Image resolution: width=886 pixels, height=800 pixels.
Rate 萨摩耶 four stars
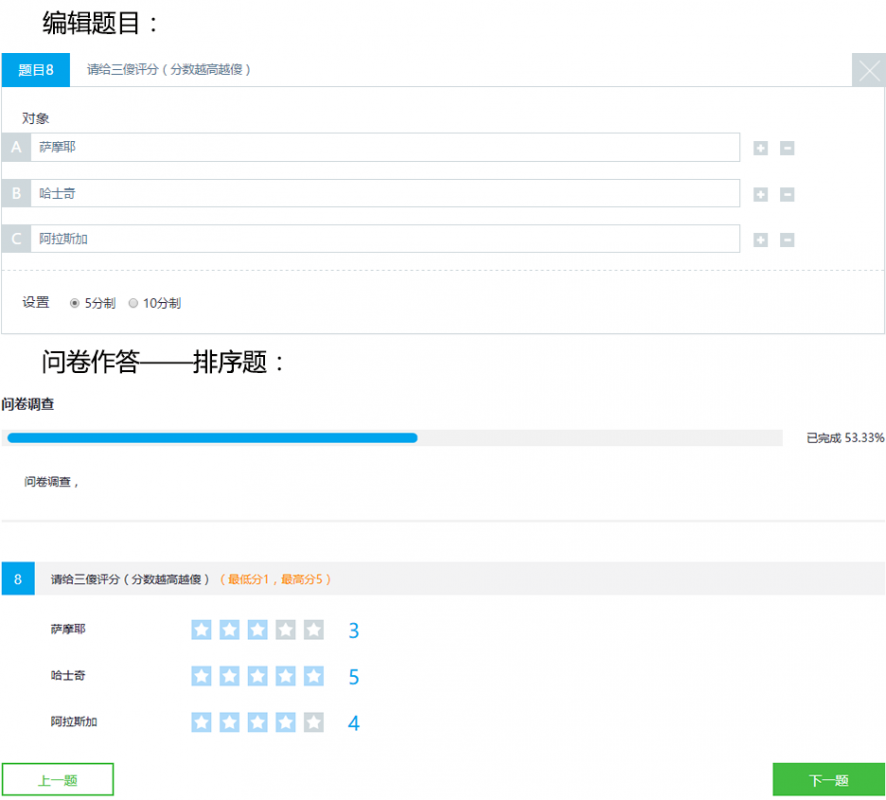pos(286,629)
